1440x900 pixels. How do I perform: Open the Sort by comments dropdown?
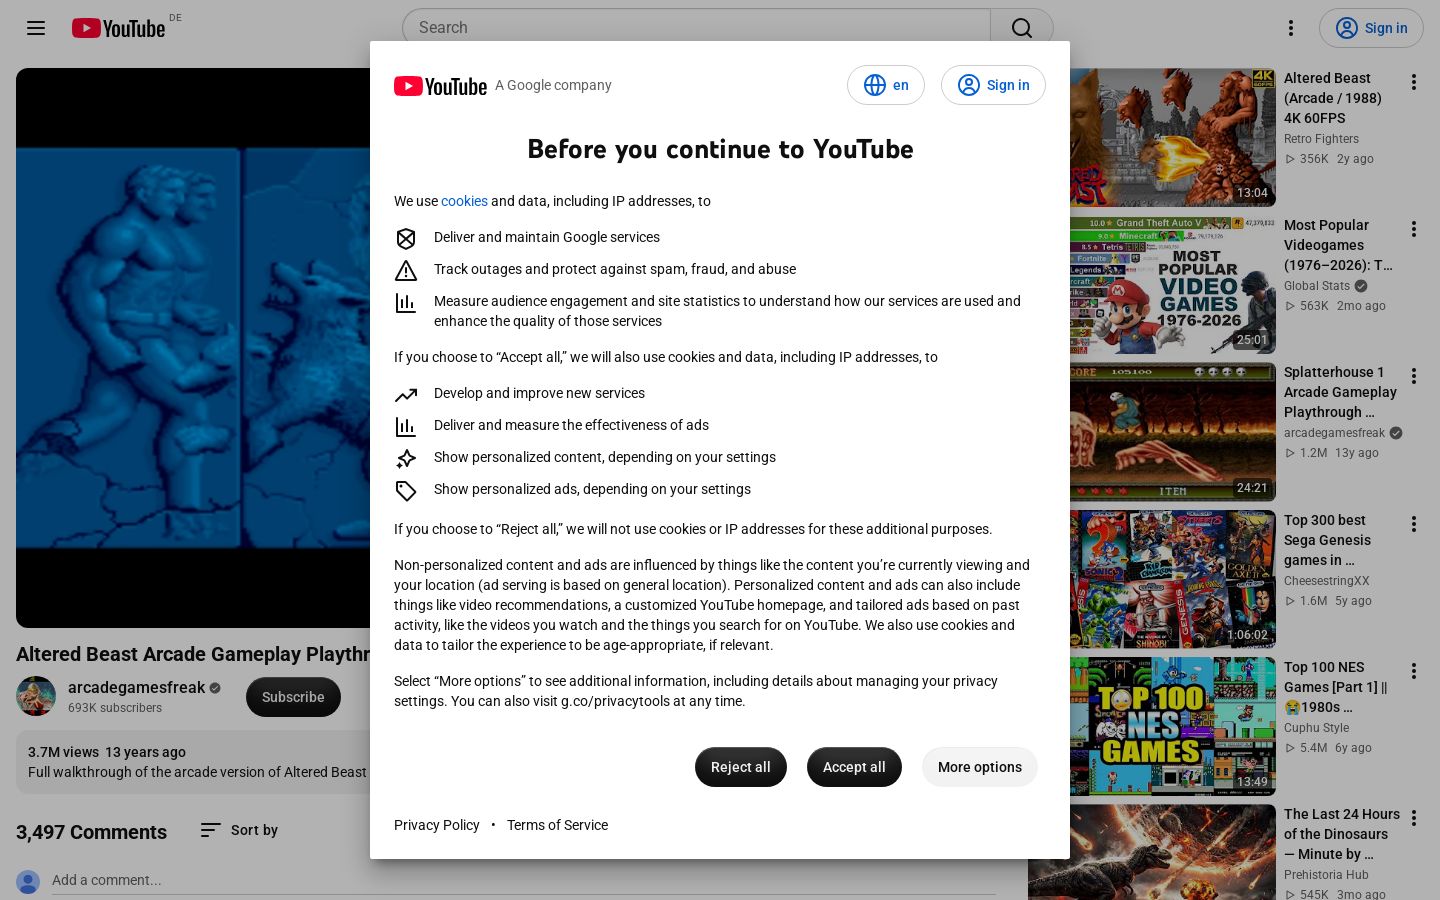(x=239, y=830)
